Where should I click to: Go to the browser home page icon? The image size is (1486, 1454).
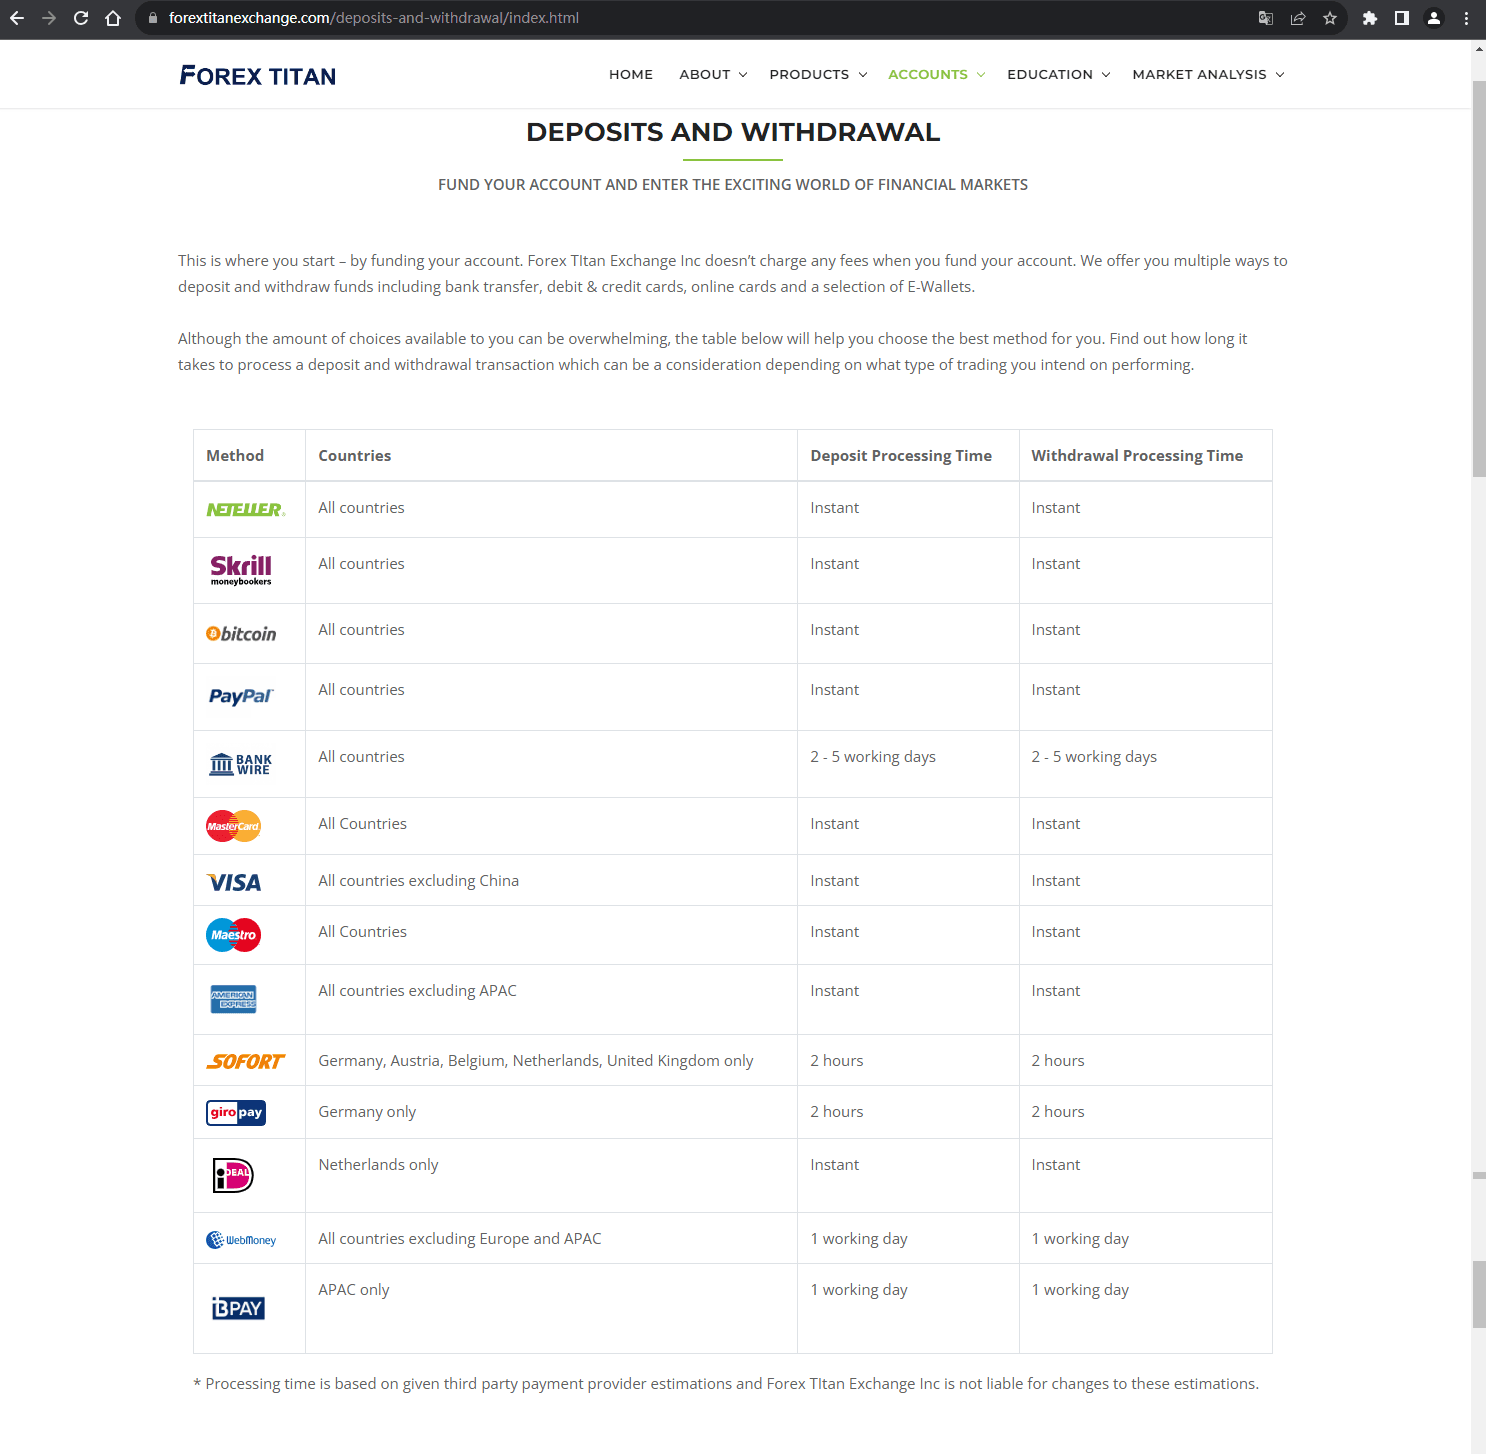pyautogui.click(x=113, y=18)
